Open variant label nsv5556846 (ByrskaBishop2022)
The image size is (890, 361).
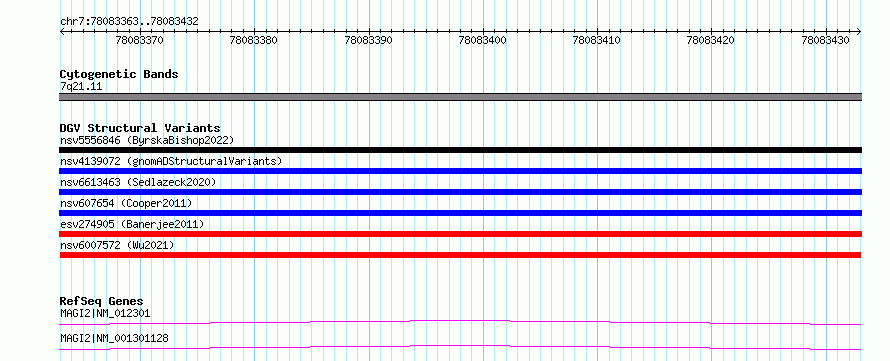(147, 140)
